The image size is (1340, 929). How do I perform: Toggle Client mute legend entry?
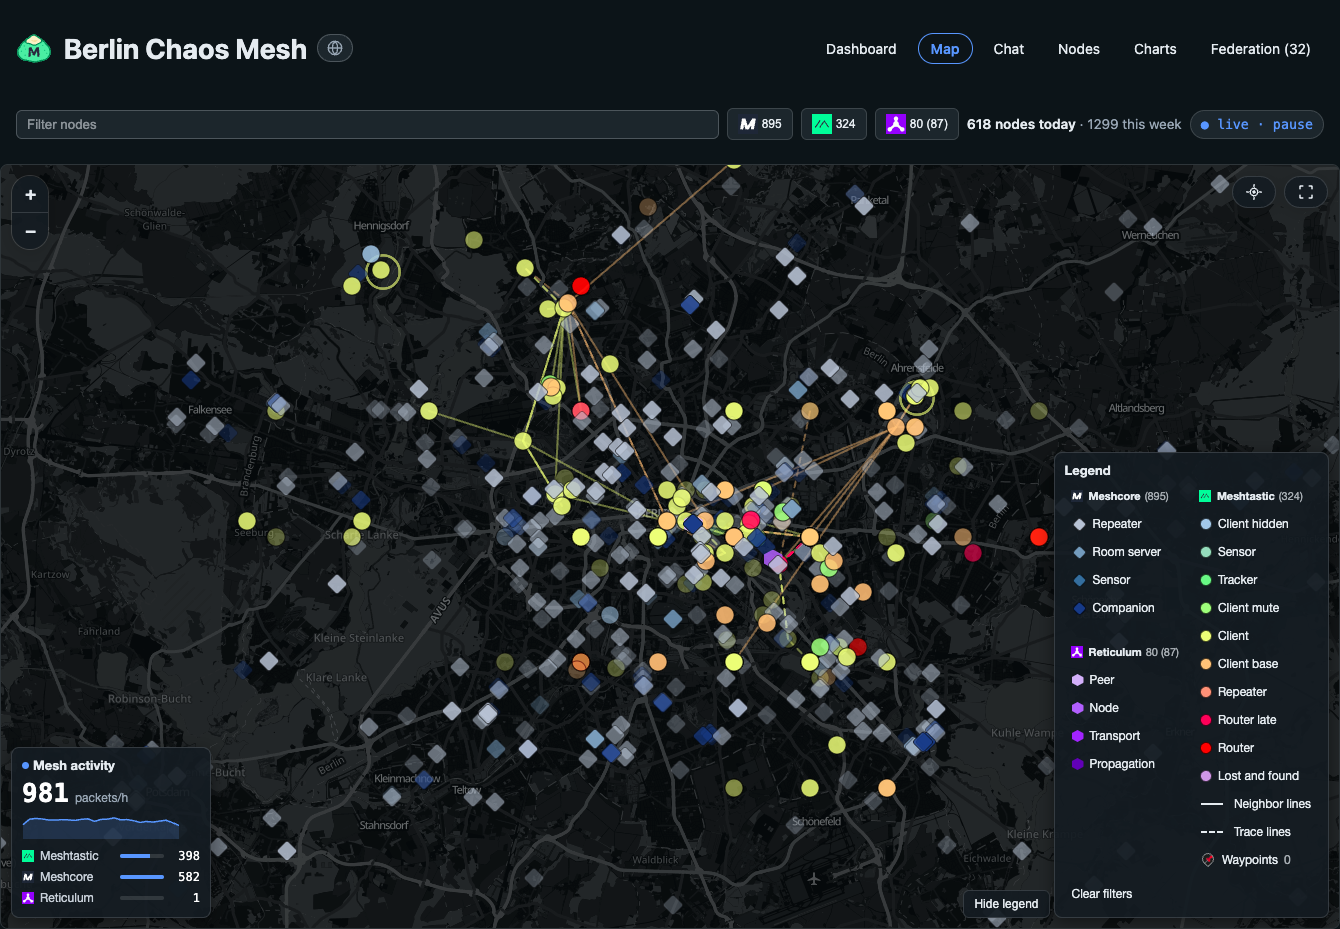1240,608
